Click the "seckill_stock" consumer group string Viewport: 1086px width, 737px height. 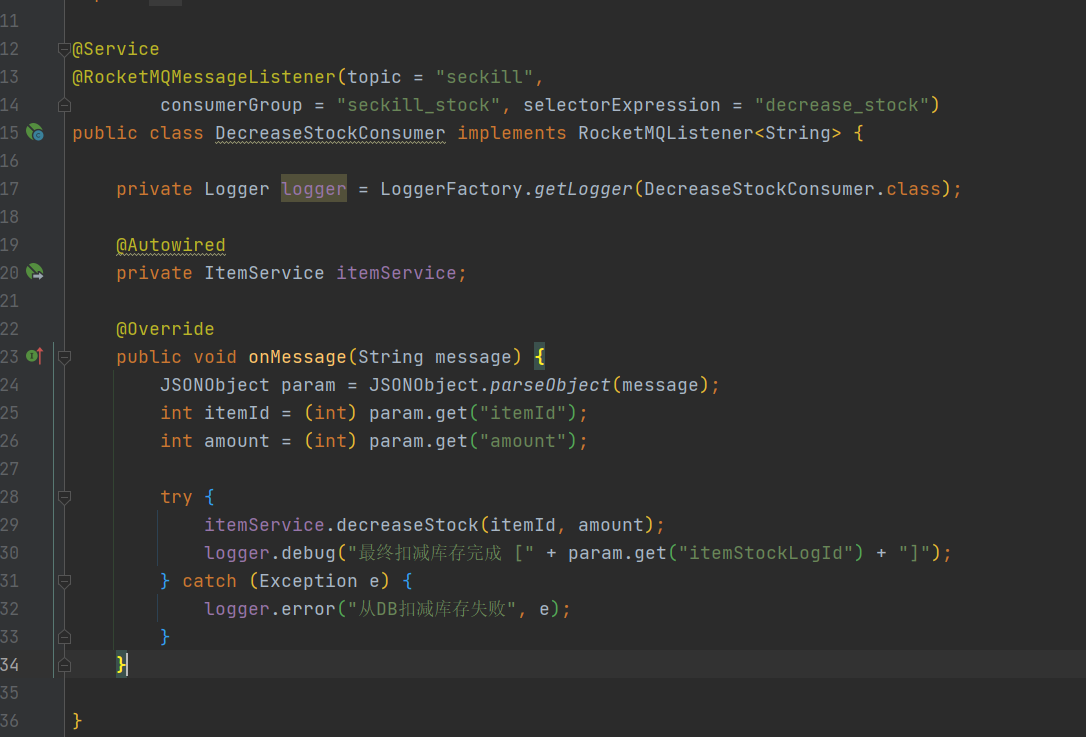pos(418,105)
